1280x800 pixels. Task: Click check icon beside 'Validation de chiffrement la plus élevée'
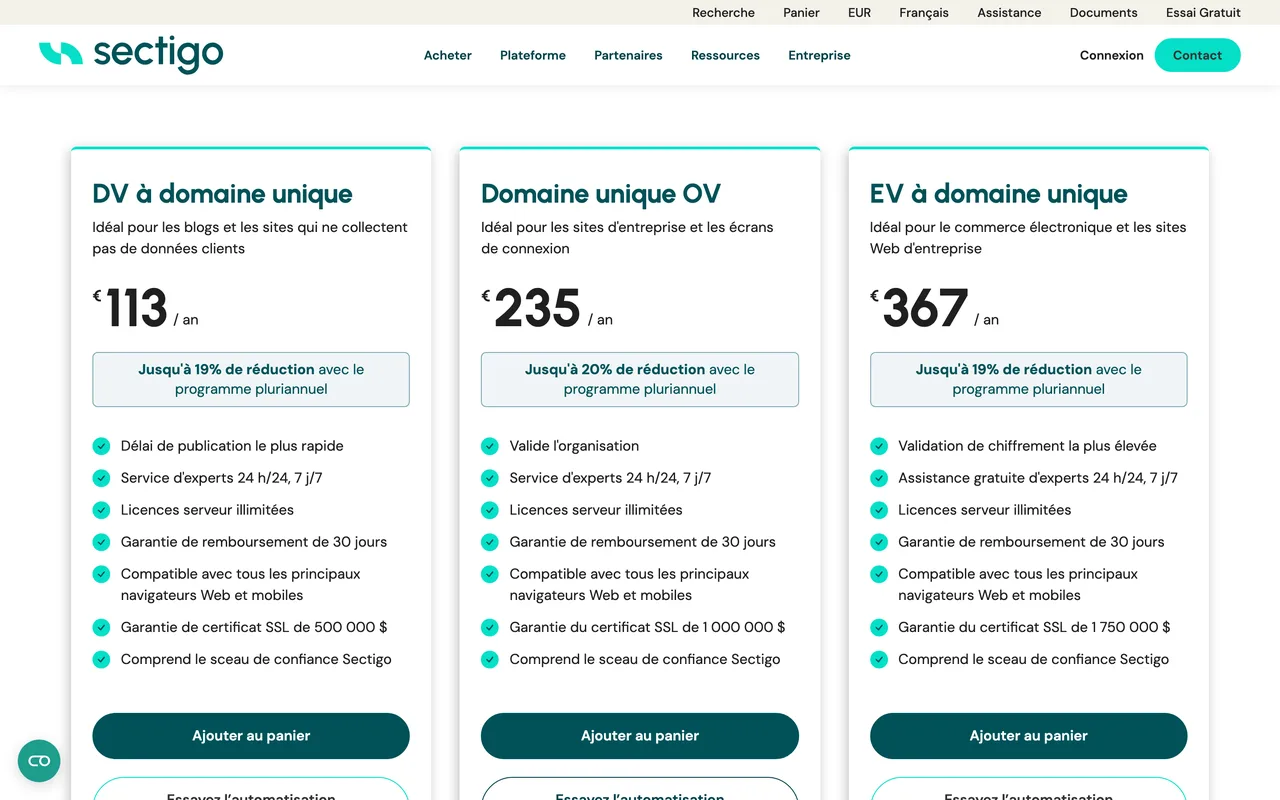point(879,446)
